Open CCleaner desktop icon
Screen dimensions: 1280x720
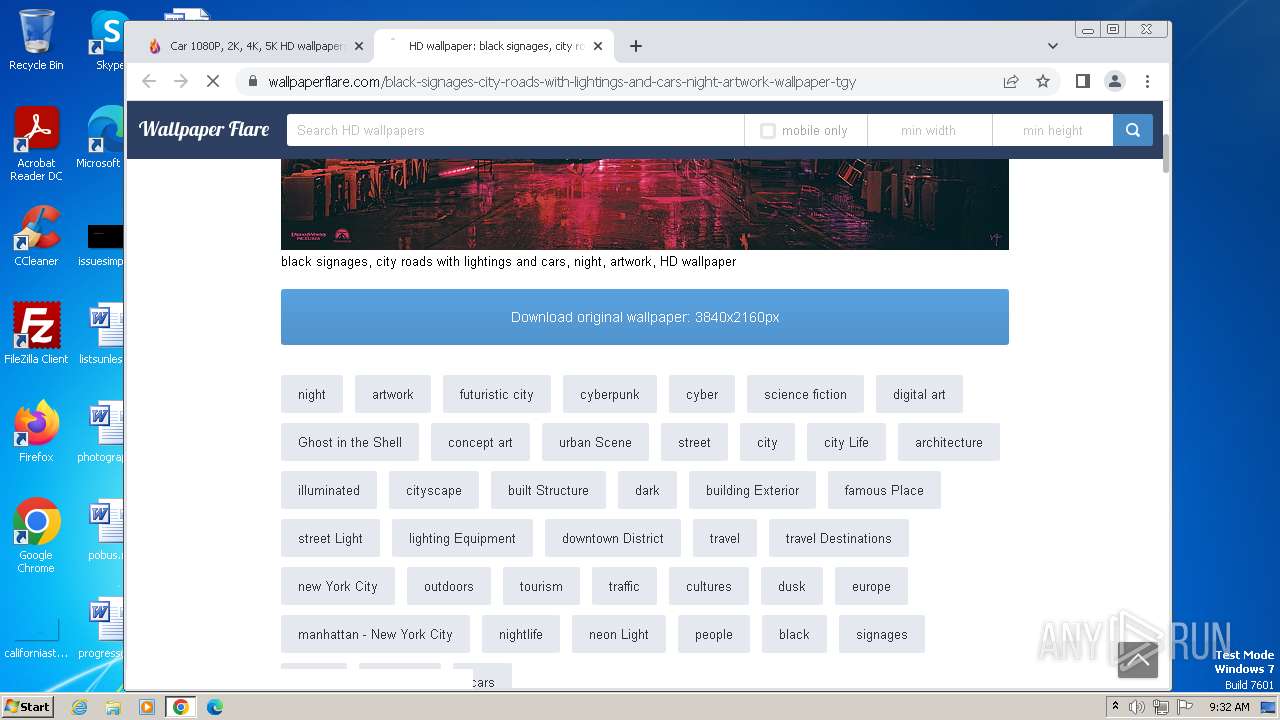click(36, 236)
